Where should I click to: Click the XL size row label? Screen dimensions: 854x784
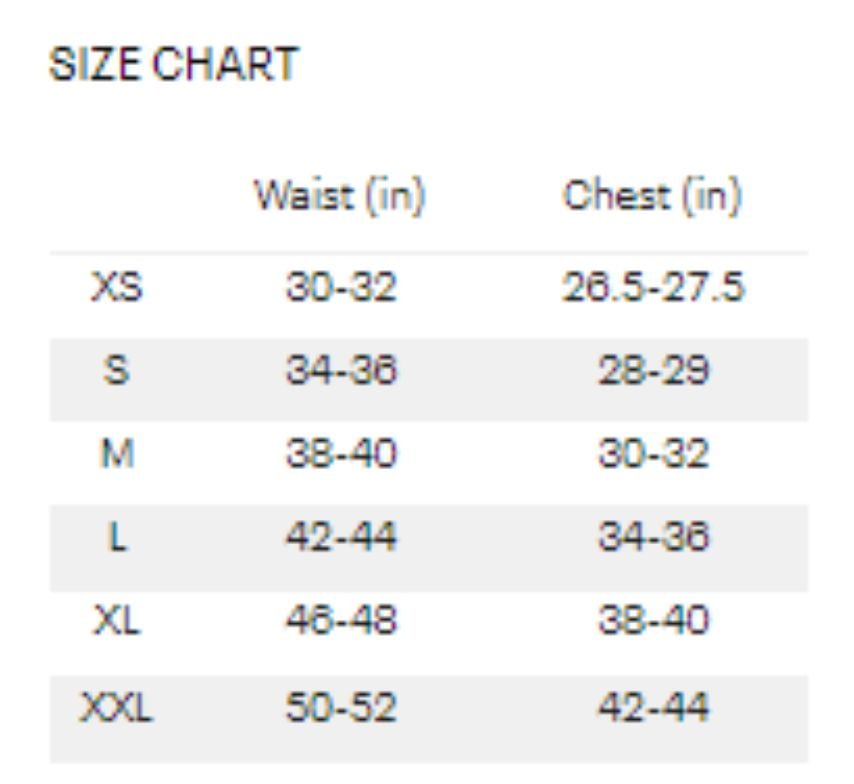117,622
